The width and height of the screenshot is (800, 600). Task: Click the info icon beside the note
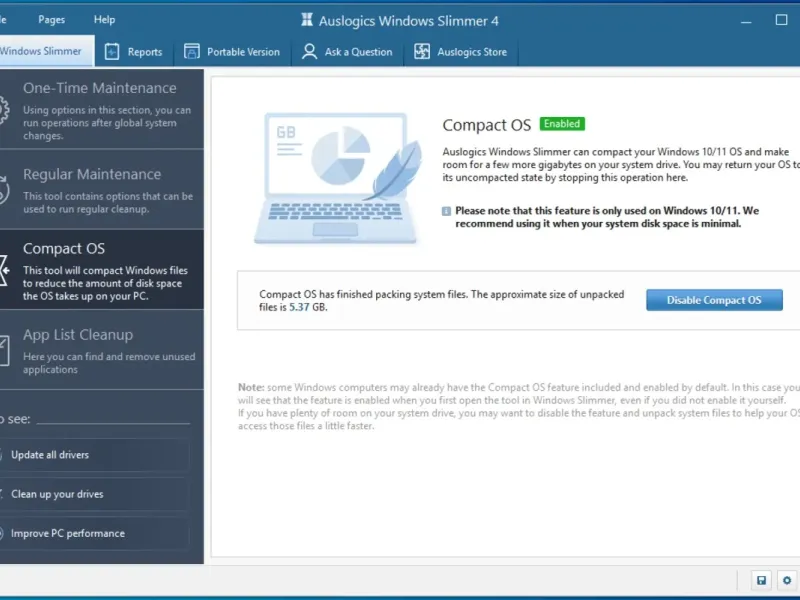click(446, 211)
